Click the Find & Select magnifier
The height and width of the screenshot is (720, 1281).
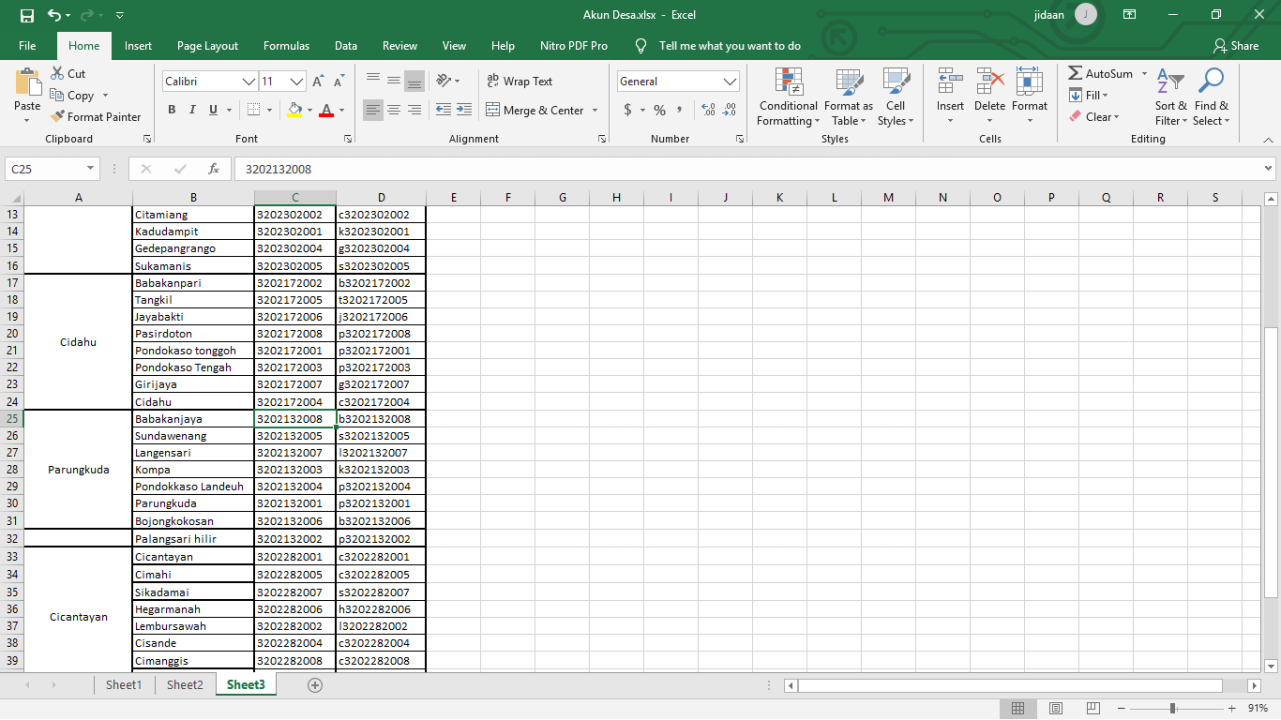[1211, 82]
